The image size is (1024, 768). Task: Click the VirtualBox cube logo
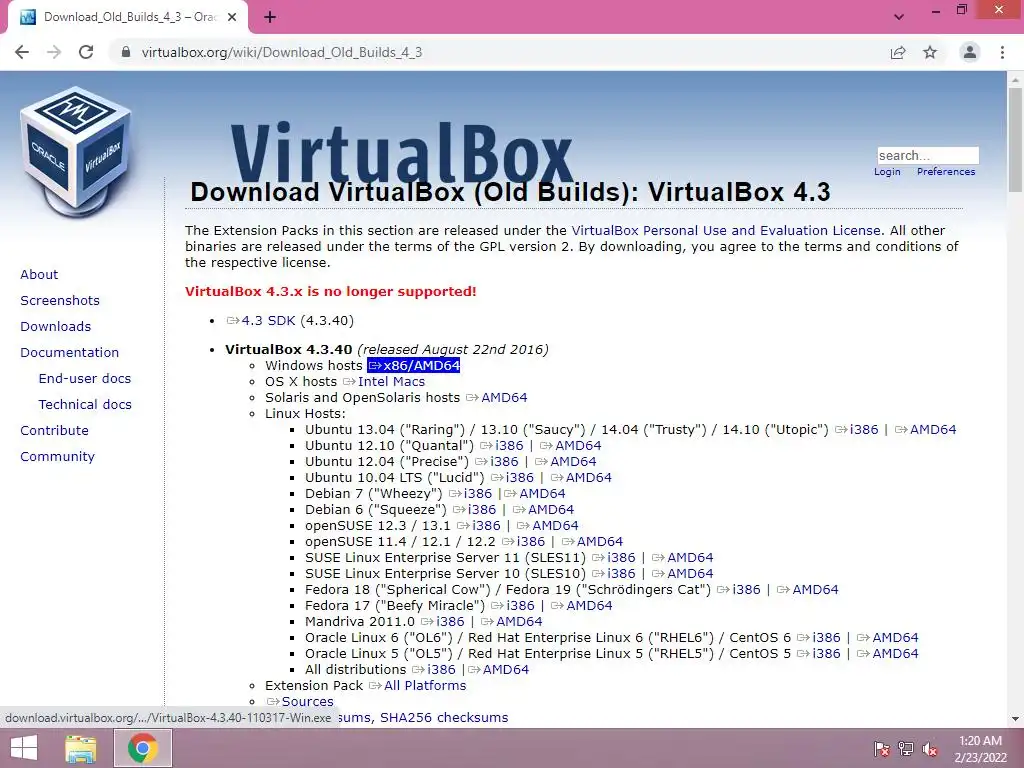point(76,151)
